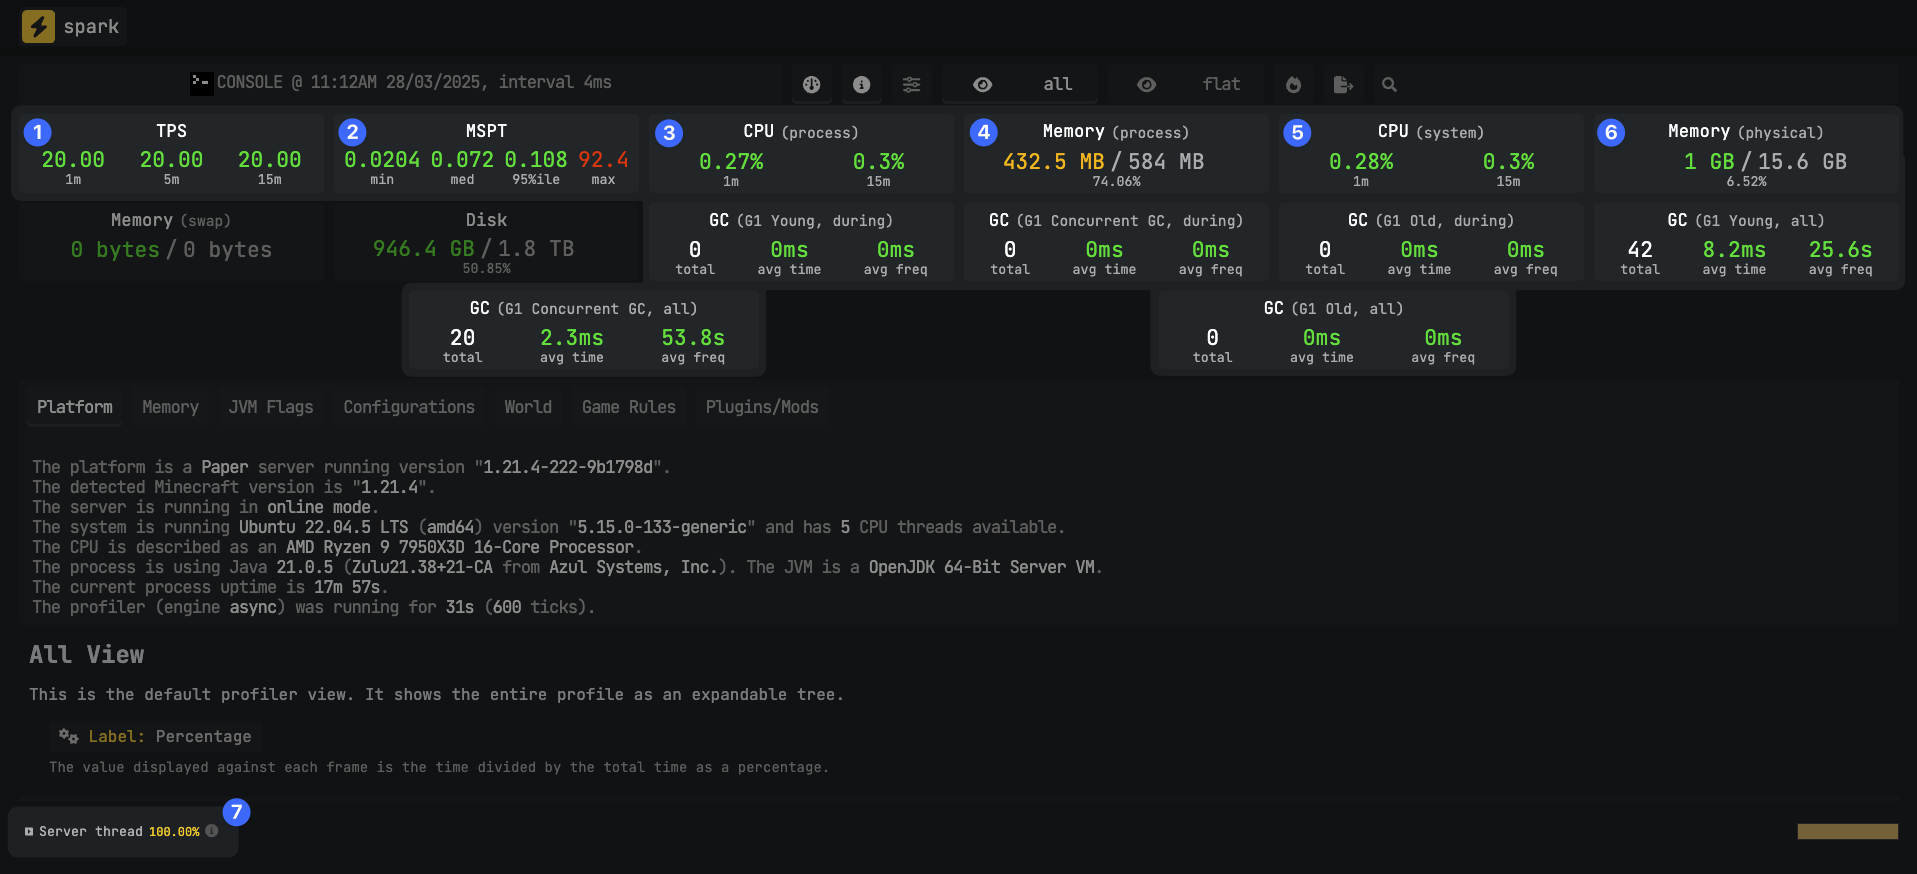Click GC (G1 Concurrent GC, during) title

click(x=1115, y=220)
